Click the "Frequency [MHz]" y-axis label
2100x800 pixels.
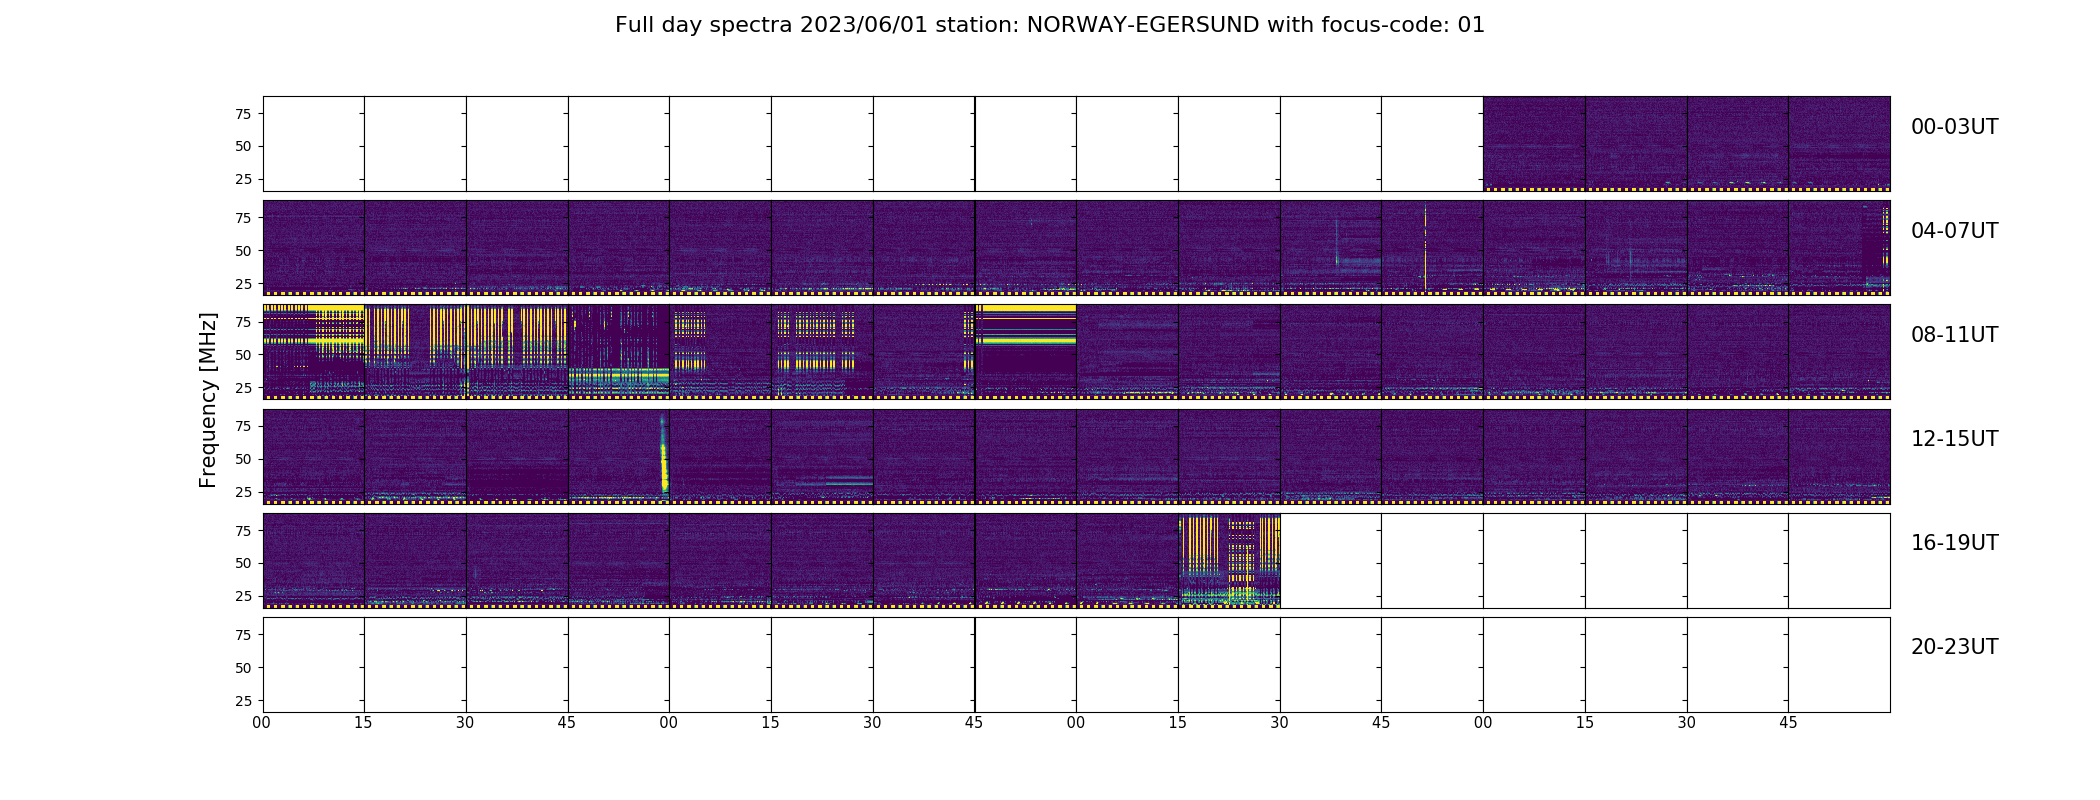click(208, 400)
